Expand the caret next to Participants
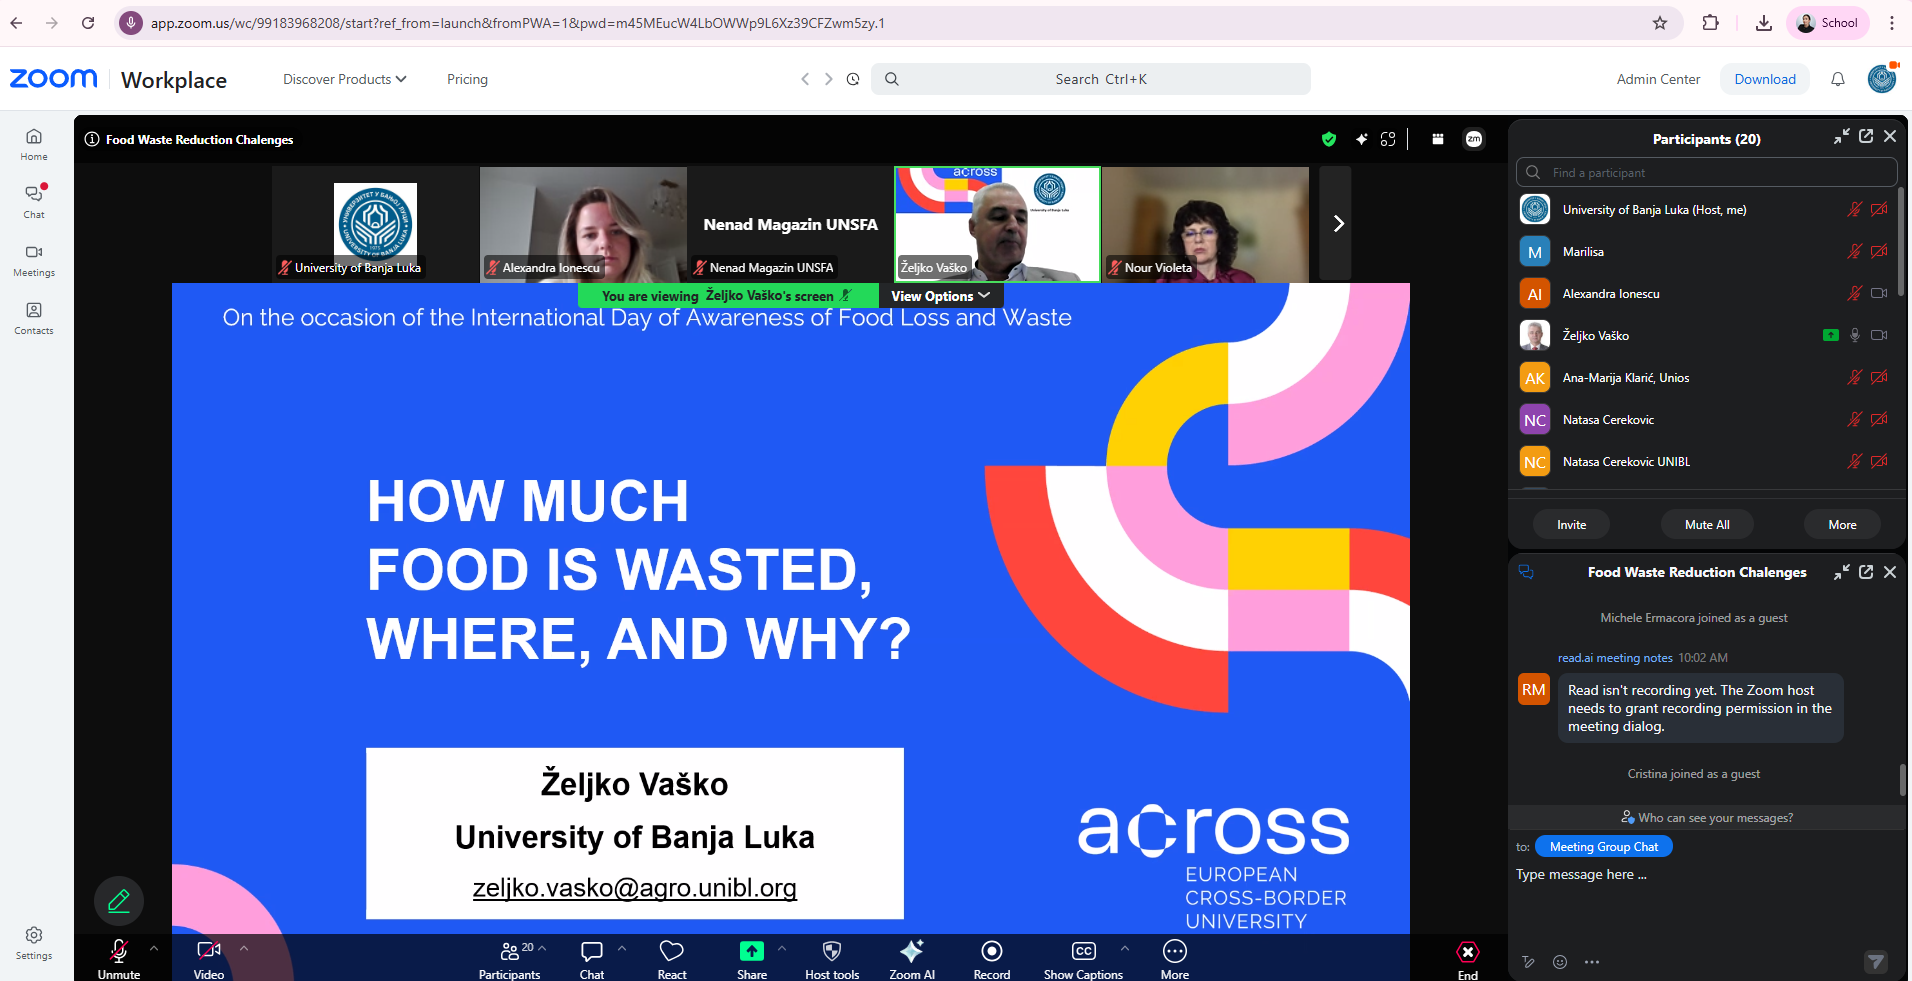 (x=542, y=947)
